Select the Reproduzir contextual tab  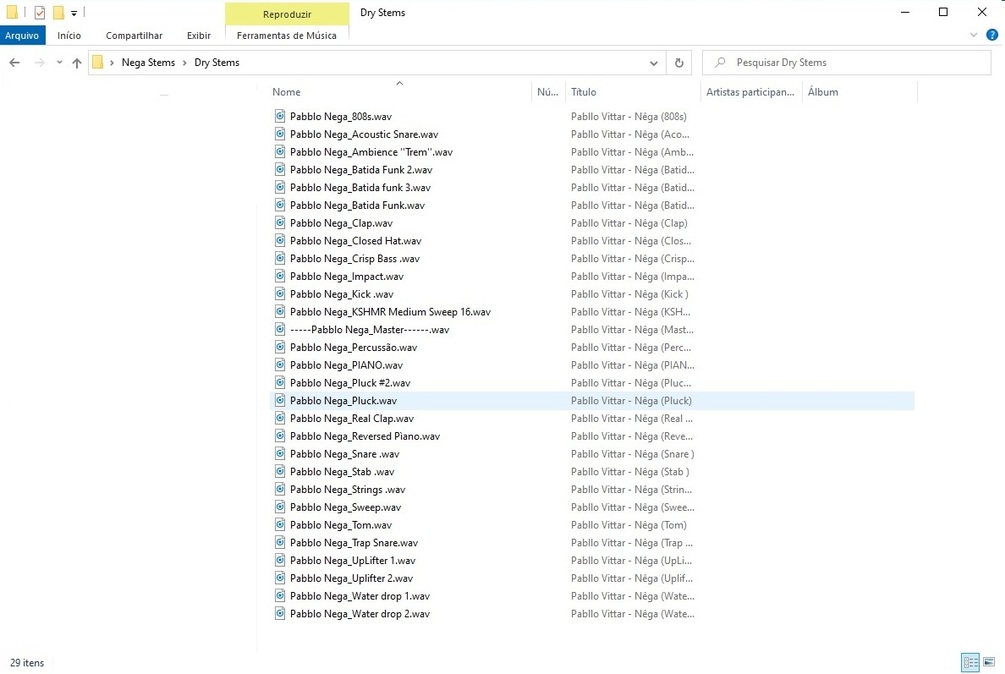pos(287,14)
